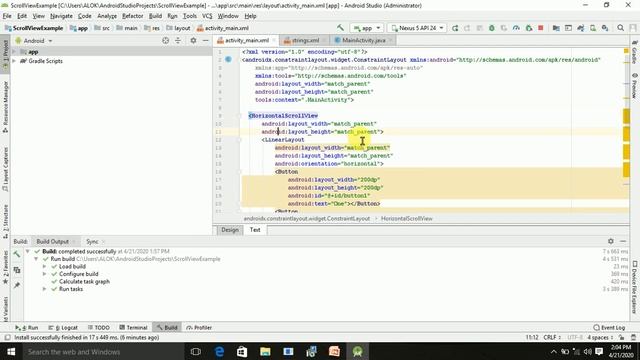Select Gradle Scripts in project tree
Screen dimensions: 640x360
45,61
